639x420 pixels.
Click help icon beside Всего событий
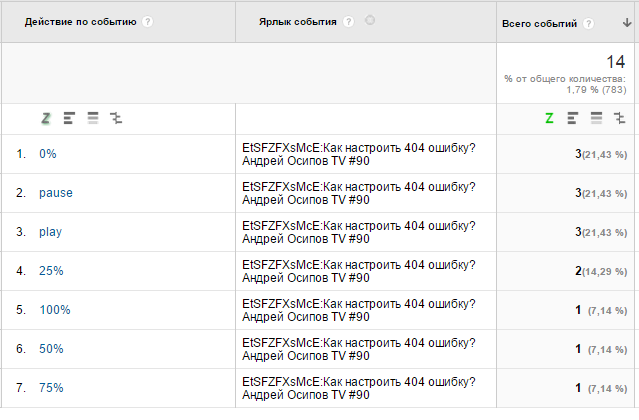tap(587, 23)
